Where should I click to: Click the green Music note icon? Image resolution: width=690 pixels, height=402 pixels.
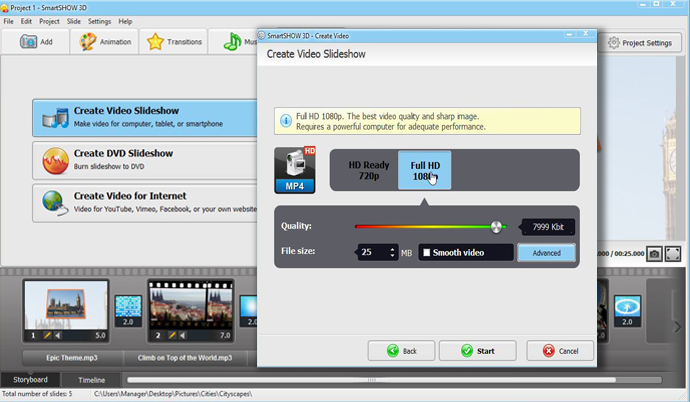232,42
